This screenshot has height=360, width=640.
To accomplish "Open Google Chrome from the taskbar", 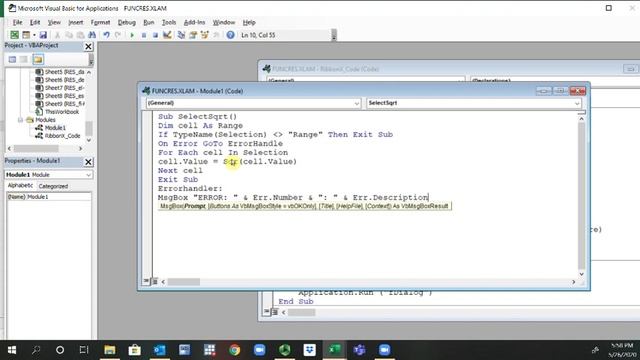I will click(x=234, y=350).
